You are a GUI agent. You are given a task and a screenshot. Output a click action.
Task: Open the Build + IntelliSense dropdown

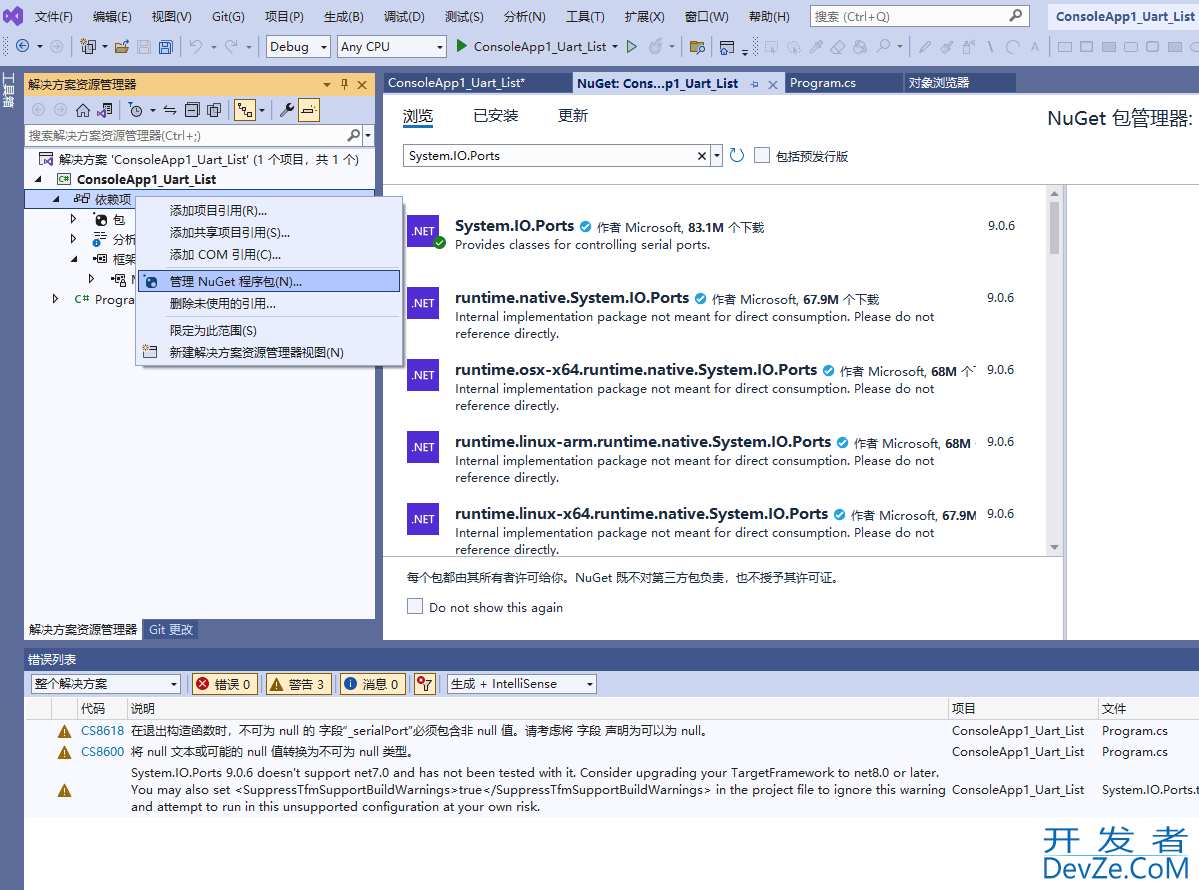click(x=522, y=684)
